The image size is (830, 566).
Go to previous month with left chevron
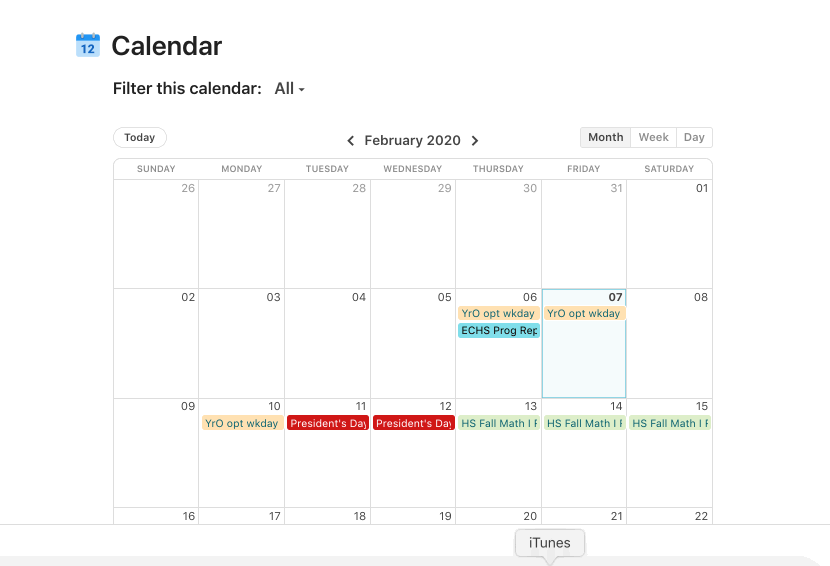tap(350, 141)
